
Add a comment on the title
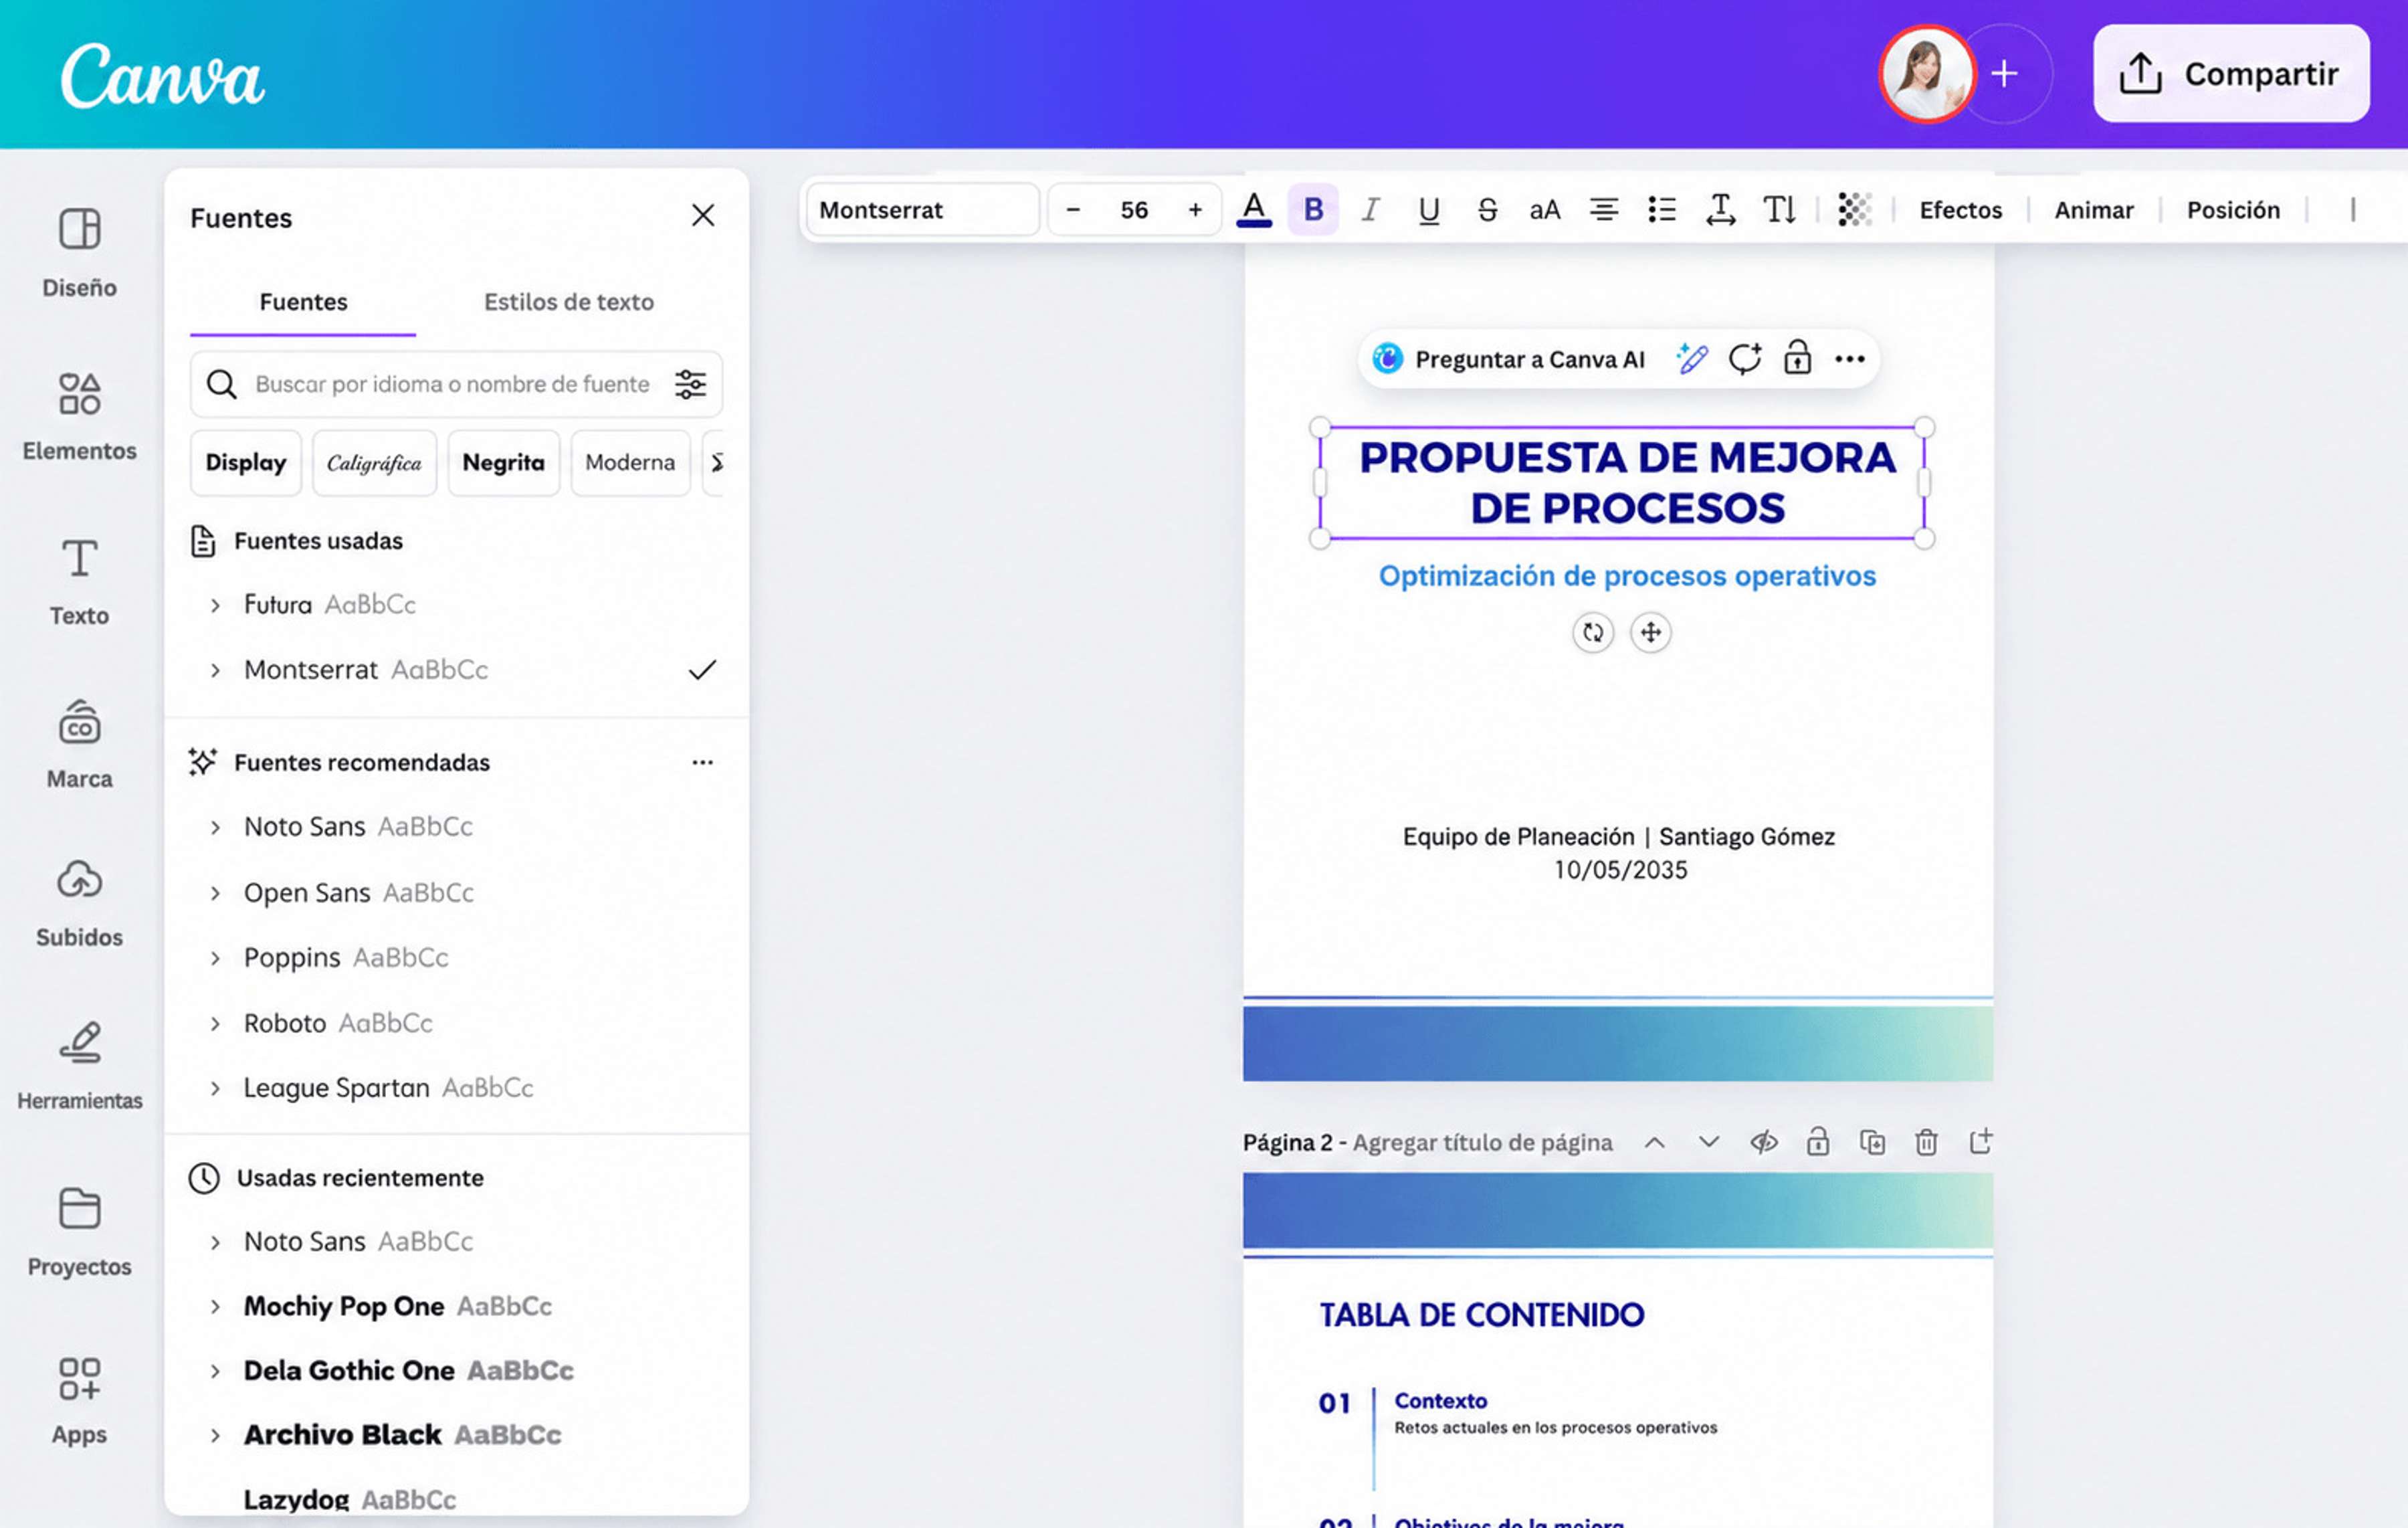point(1745,359)
